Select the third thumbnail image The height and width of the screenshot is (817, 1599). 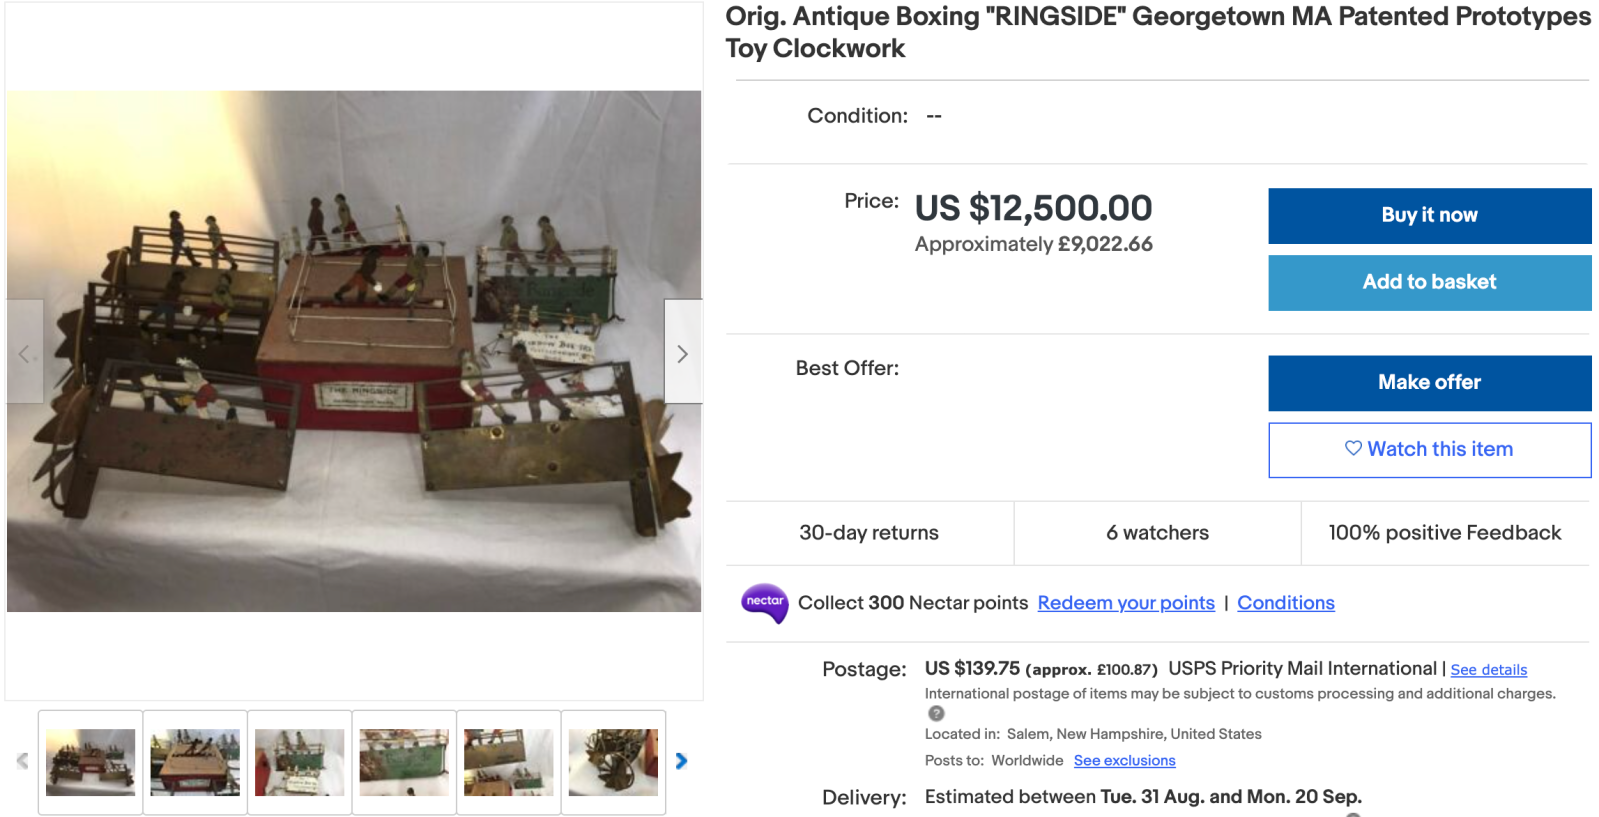coord(299,762)
